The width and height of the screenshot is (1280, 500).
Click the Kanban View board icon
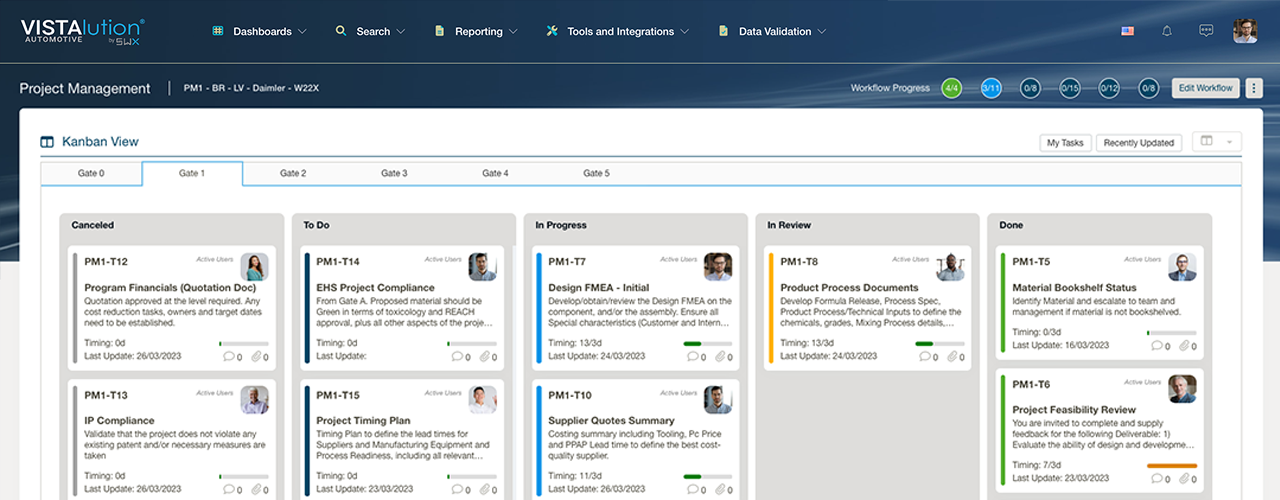pyautogui.click(x=47, y=142)
